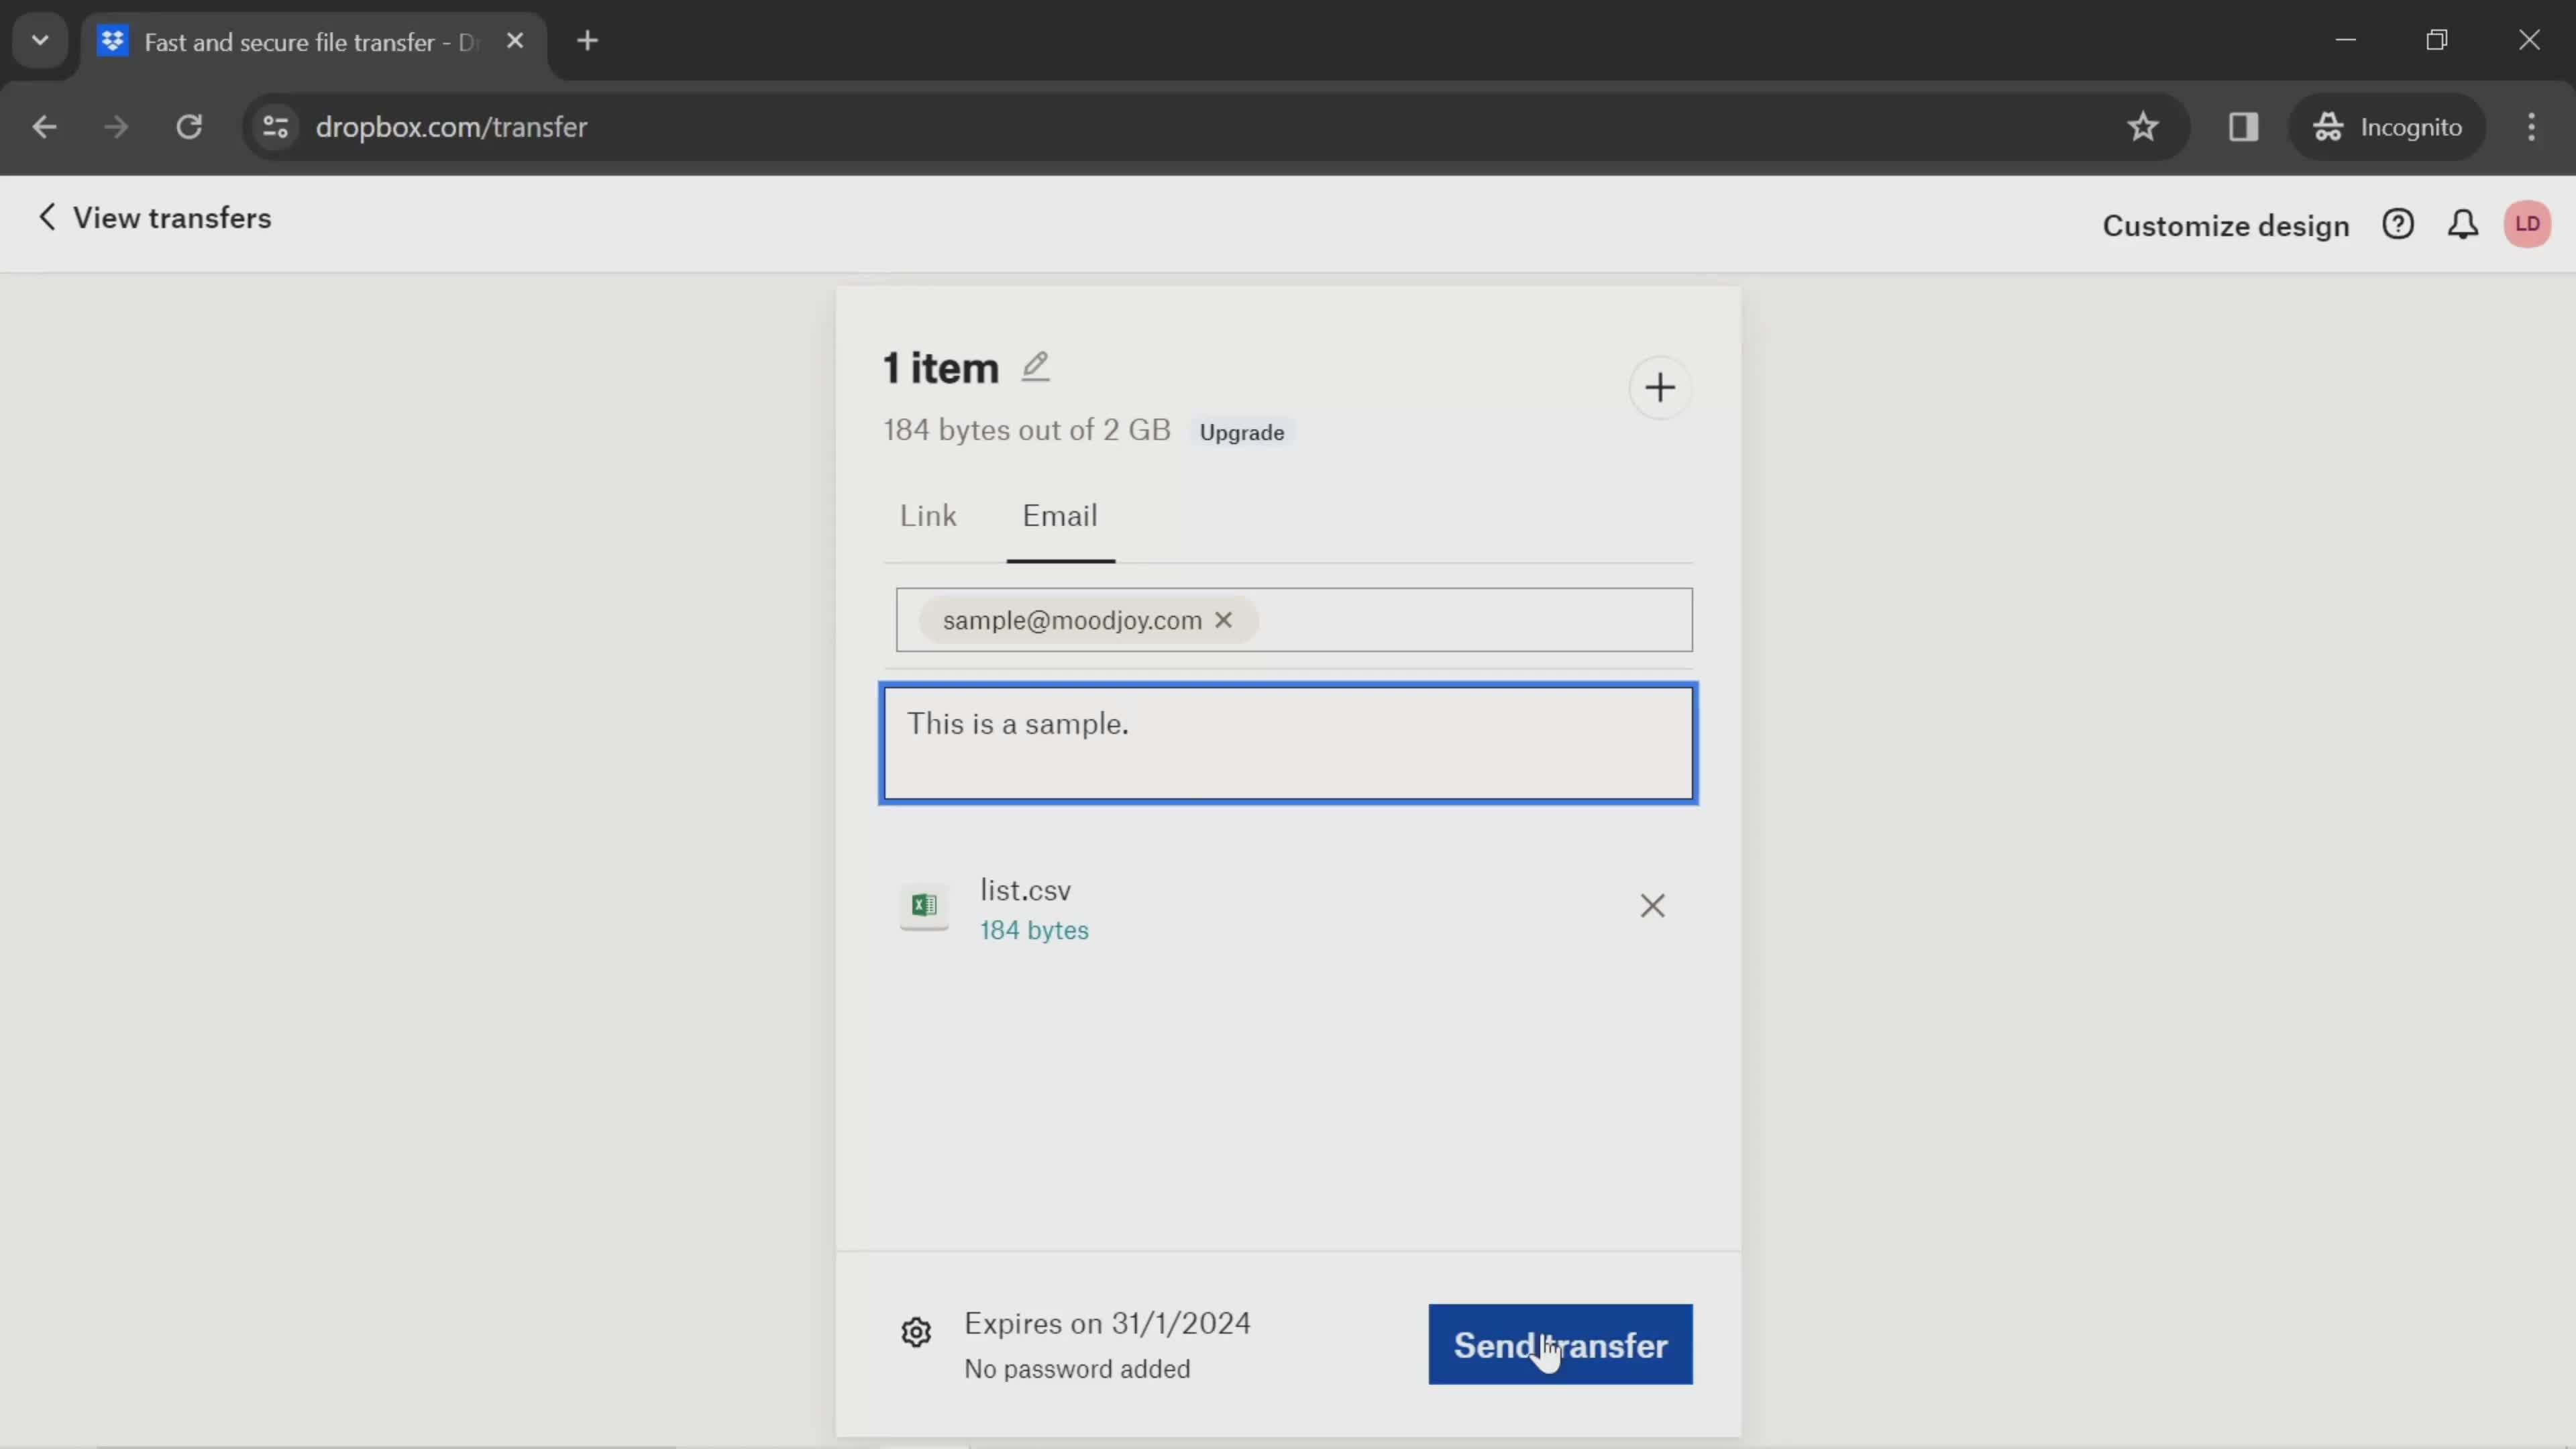This screenshot has height=1449, width=2576.
Task: Click the edit transfer name icon
Action: coord(1036,366)
